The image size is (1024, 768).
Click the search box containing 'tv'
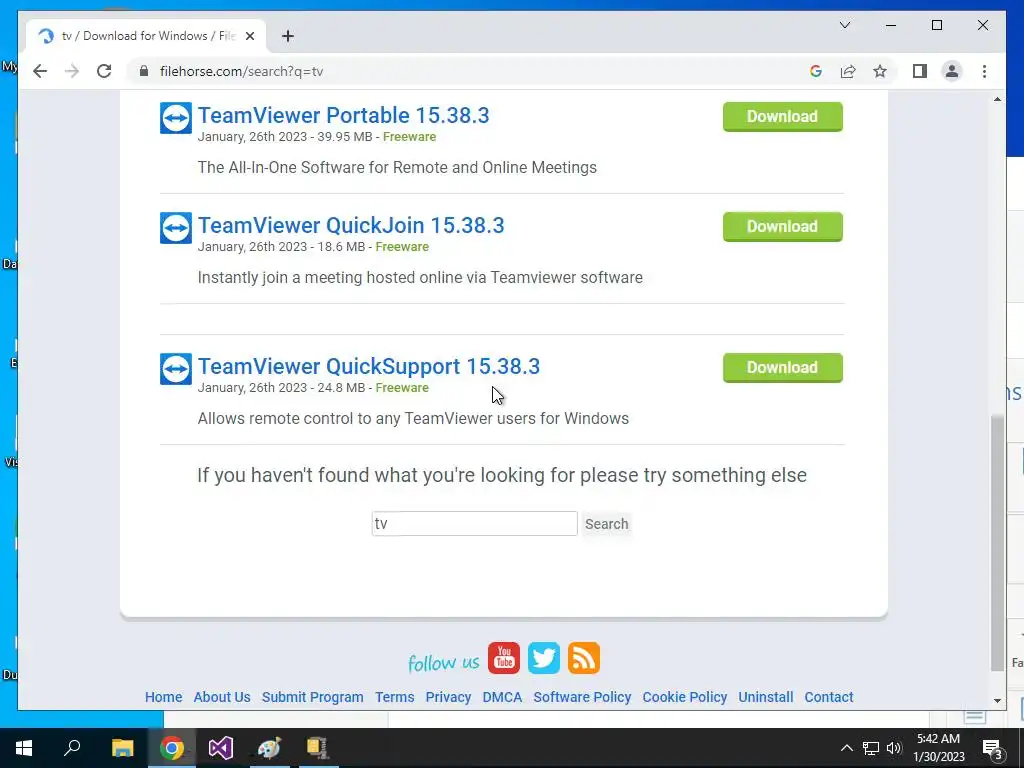point(474,524)
